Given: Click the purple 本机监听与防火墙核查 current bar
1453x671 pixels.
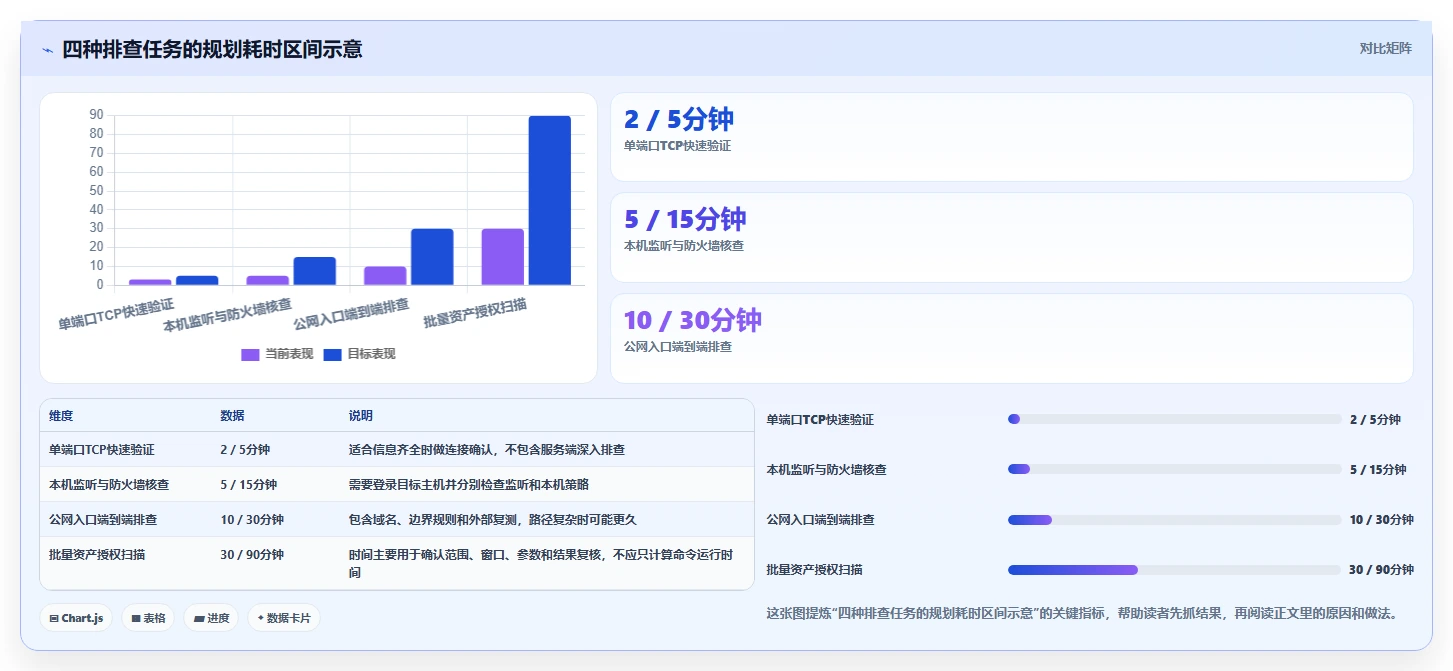Looking at the screenshot, I should coord(268,280).
